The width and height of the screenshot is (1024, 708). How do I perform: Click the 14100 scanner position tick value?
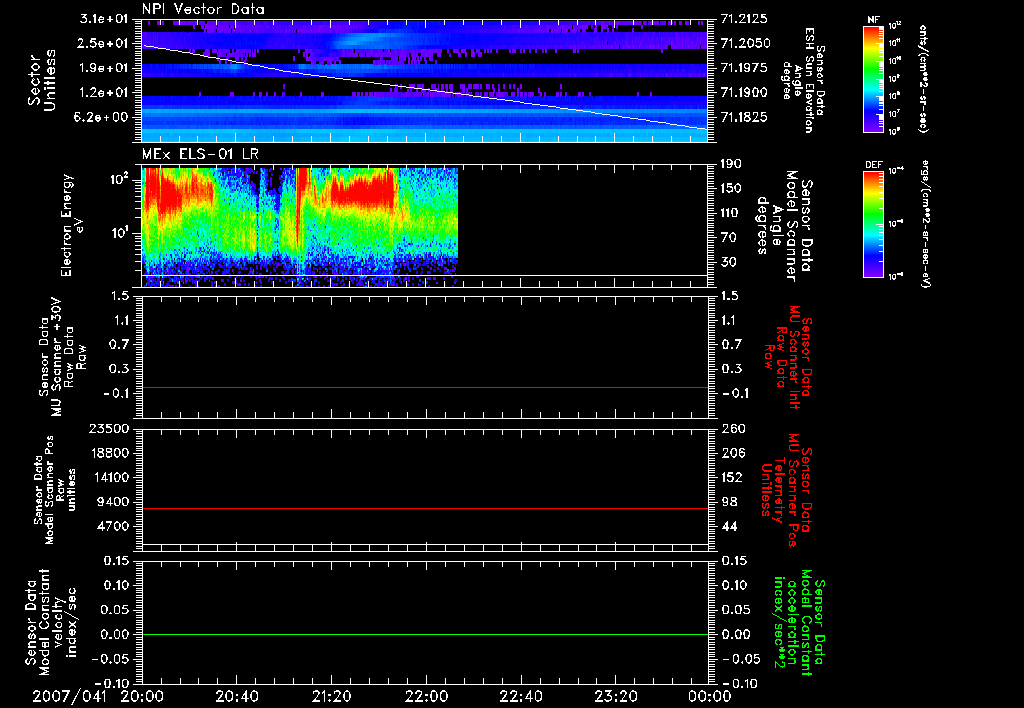pyautogui.click(x=108, y=477)
